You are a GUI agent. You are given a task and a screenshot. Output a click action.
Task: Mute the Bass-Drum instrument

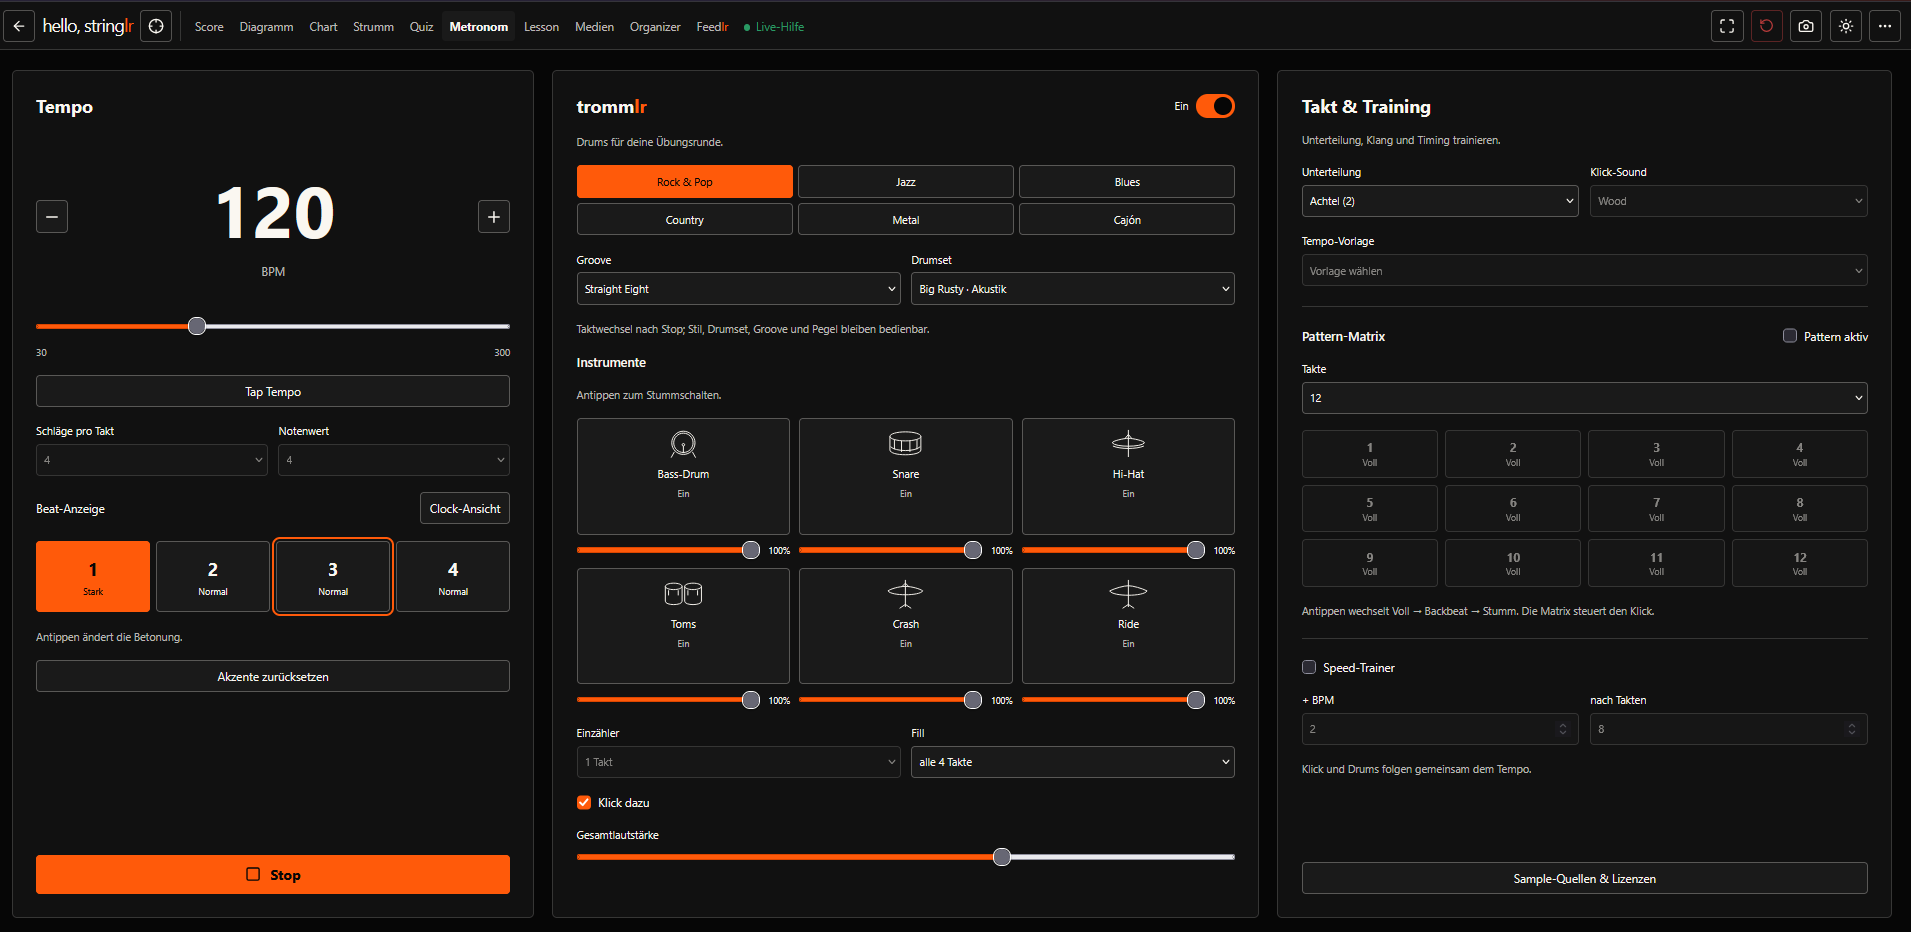(x=683, y=476)
